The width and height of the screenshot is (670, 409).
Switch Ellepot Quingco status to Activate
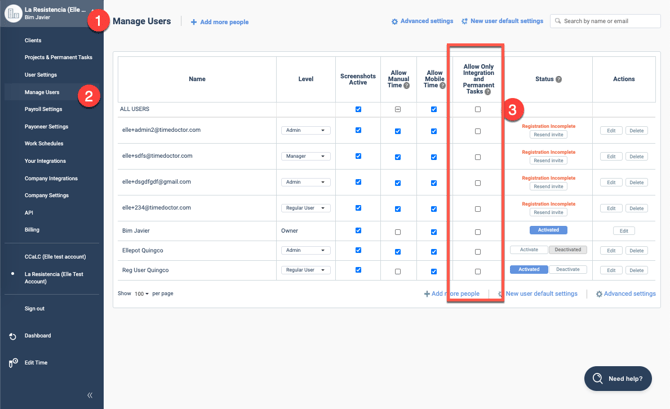click(528, 250)
